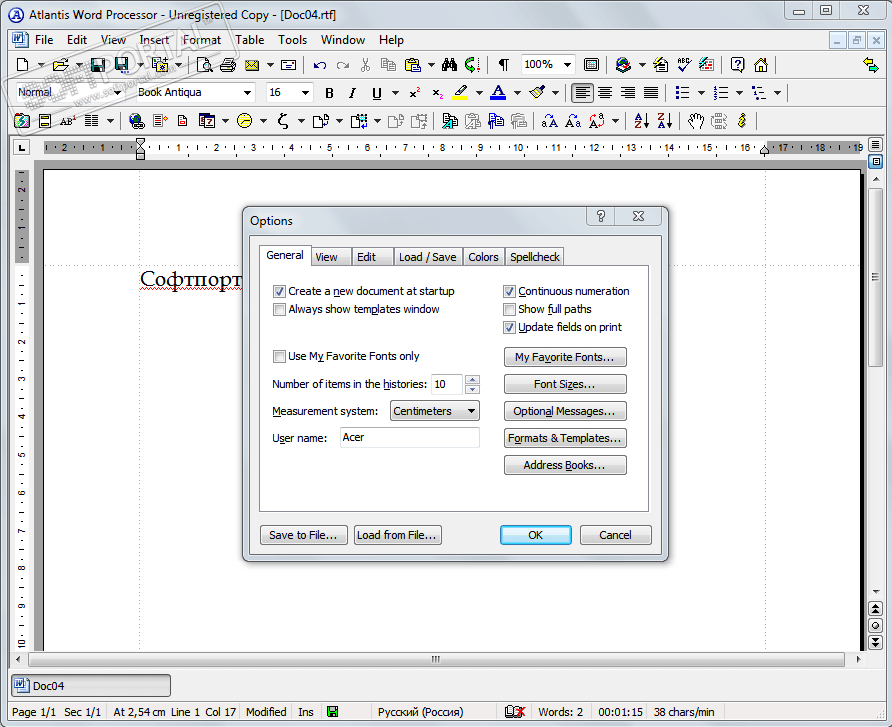Increase the histories item count spinner

pyautogui.click(x=472, y=379)
